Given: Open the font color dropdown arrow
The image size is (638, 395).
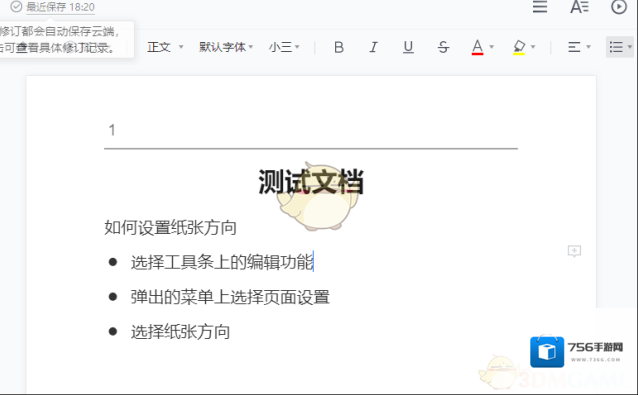Looking at the screenshot, I should pos(492,47).
